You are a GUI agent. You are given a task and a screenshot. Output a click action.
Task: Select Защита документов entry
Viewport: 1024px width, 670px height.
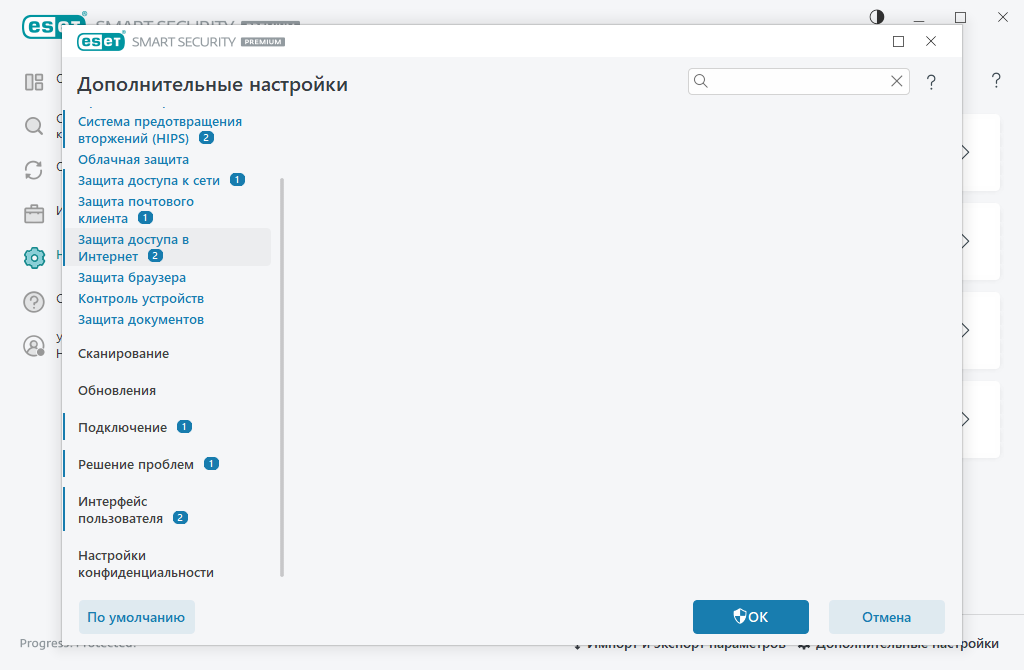tap(141, 319)
